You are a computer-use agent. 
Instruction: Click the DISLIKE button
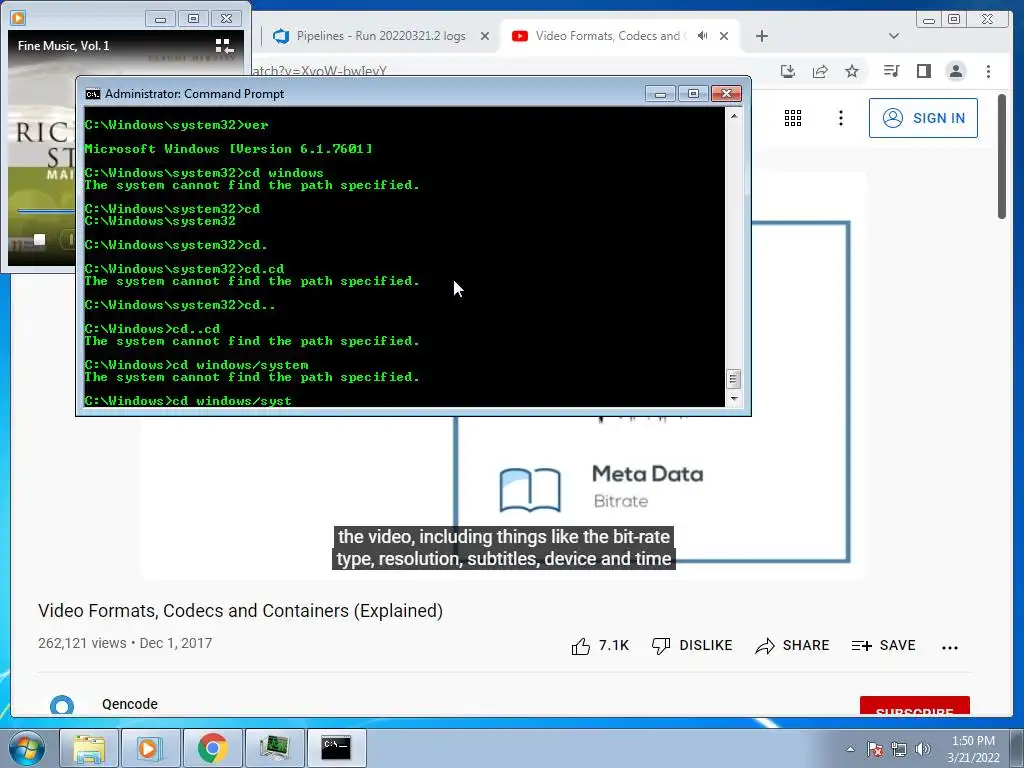coord(692,646)
